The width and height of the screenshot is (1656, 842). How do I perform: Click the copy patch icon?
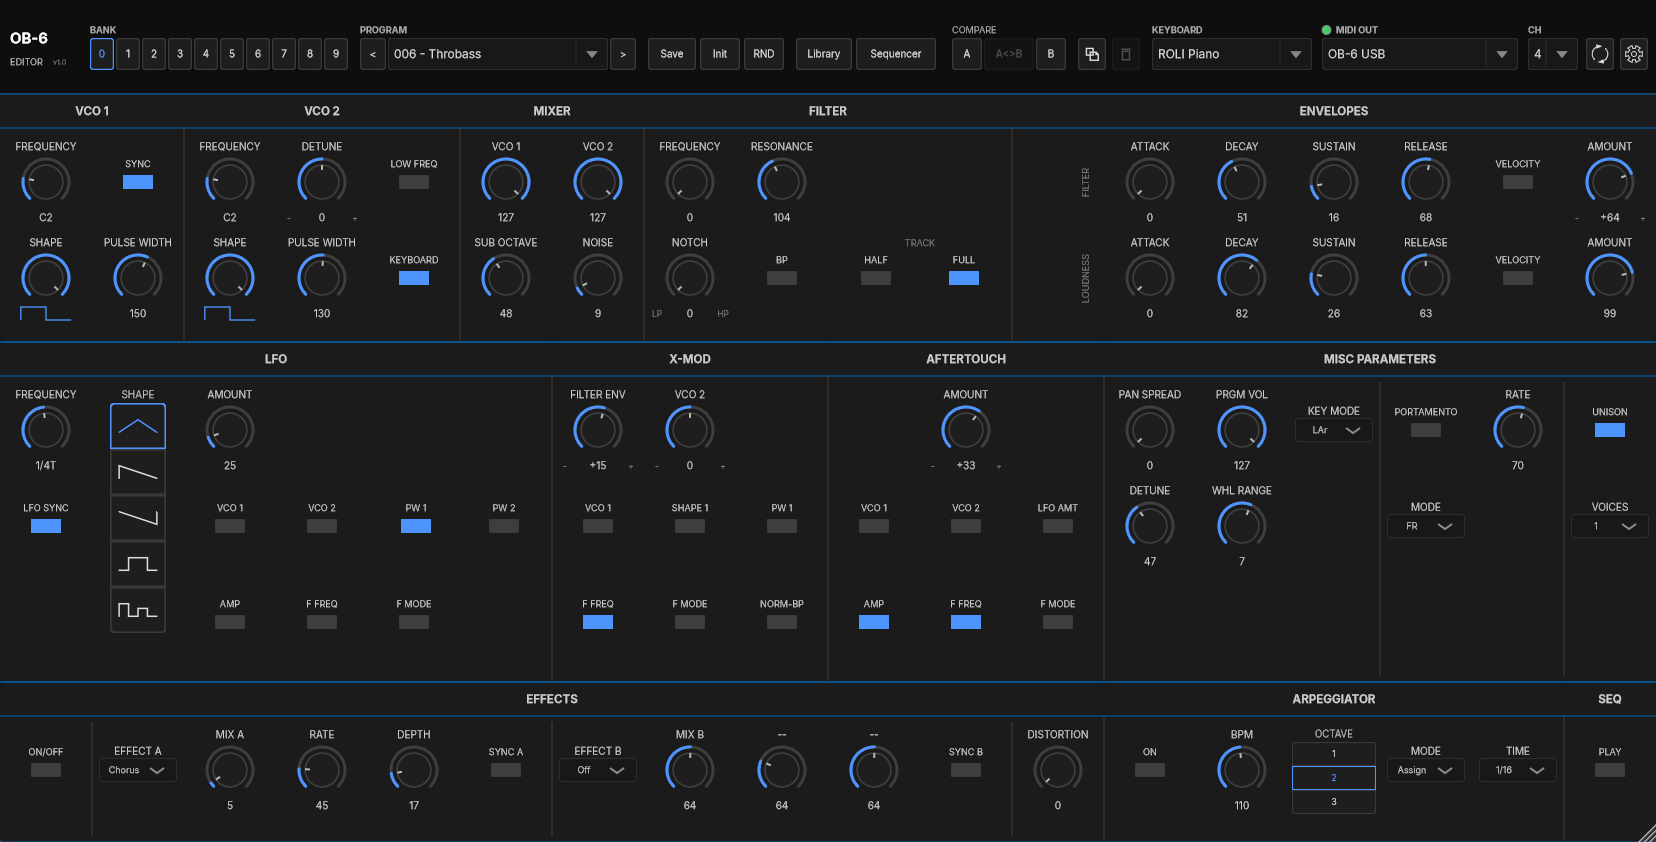pyautogui.click(x=1092, y=54)
